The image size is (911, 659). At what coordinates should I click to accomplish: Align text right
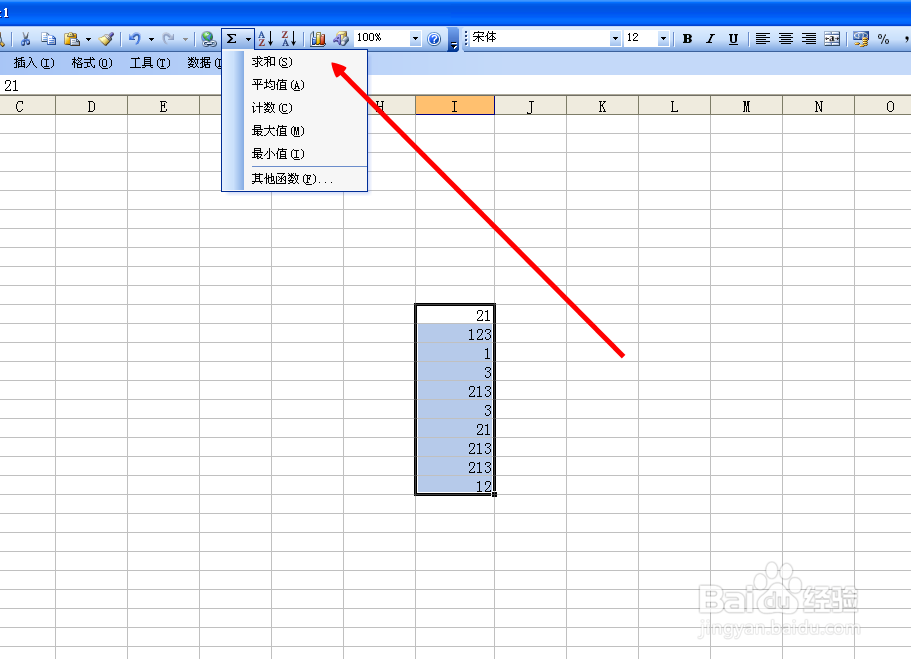point(809,39)
